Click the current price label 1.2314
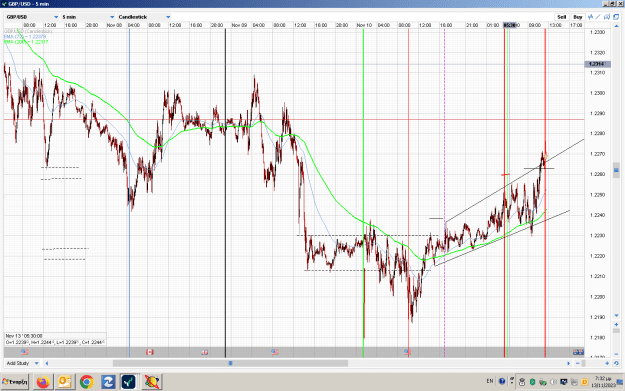This screenshot has width=625, height=391. [x=597, y=64]
